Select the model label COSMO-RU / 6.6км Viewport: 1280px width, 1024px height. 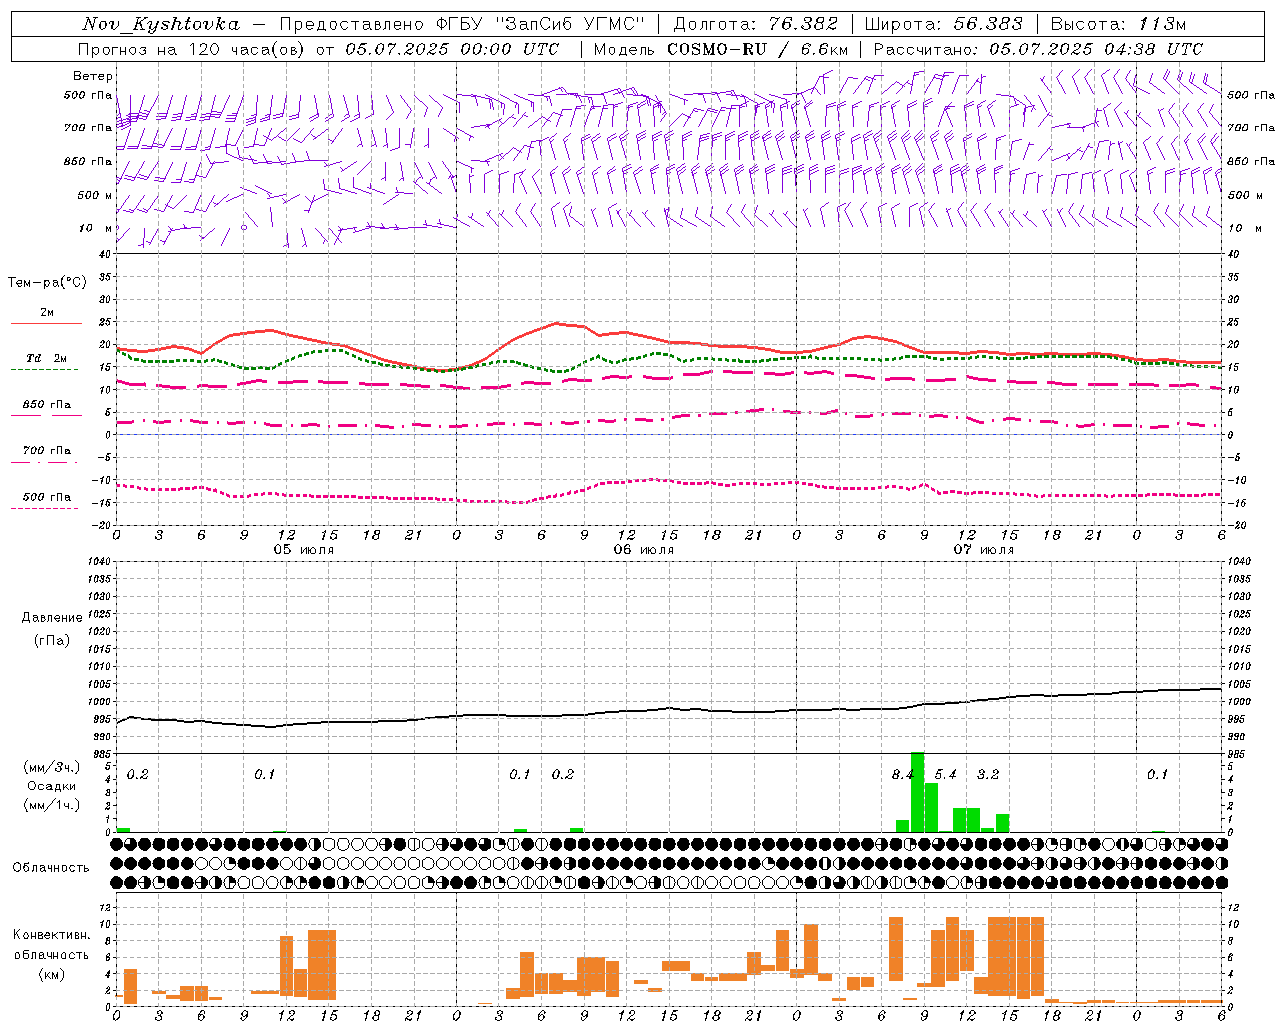tap(758, 49)
